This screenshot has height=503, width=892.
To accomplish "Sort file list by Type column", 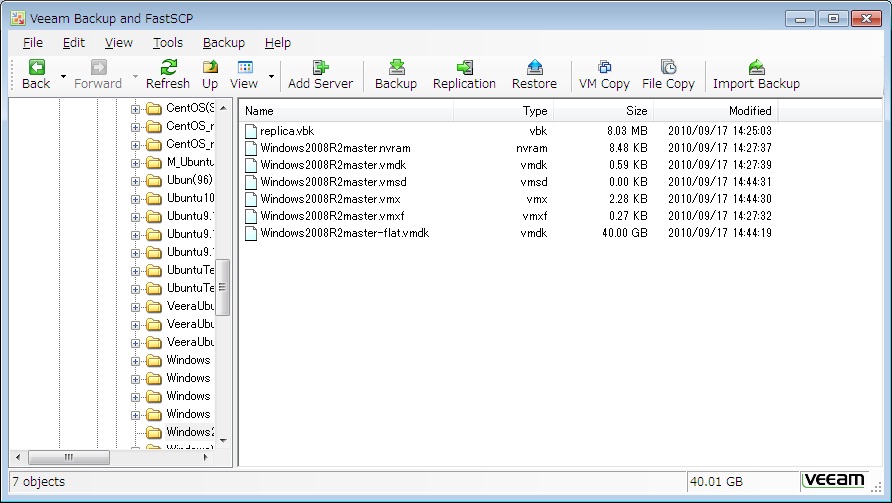I will [x=503, y=111].
